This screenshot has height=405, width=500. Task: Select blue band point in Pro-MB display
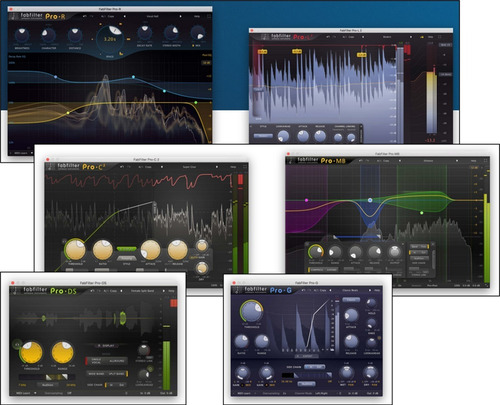click(x=370, y=200)
